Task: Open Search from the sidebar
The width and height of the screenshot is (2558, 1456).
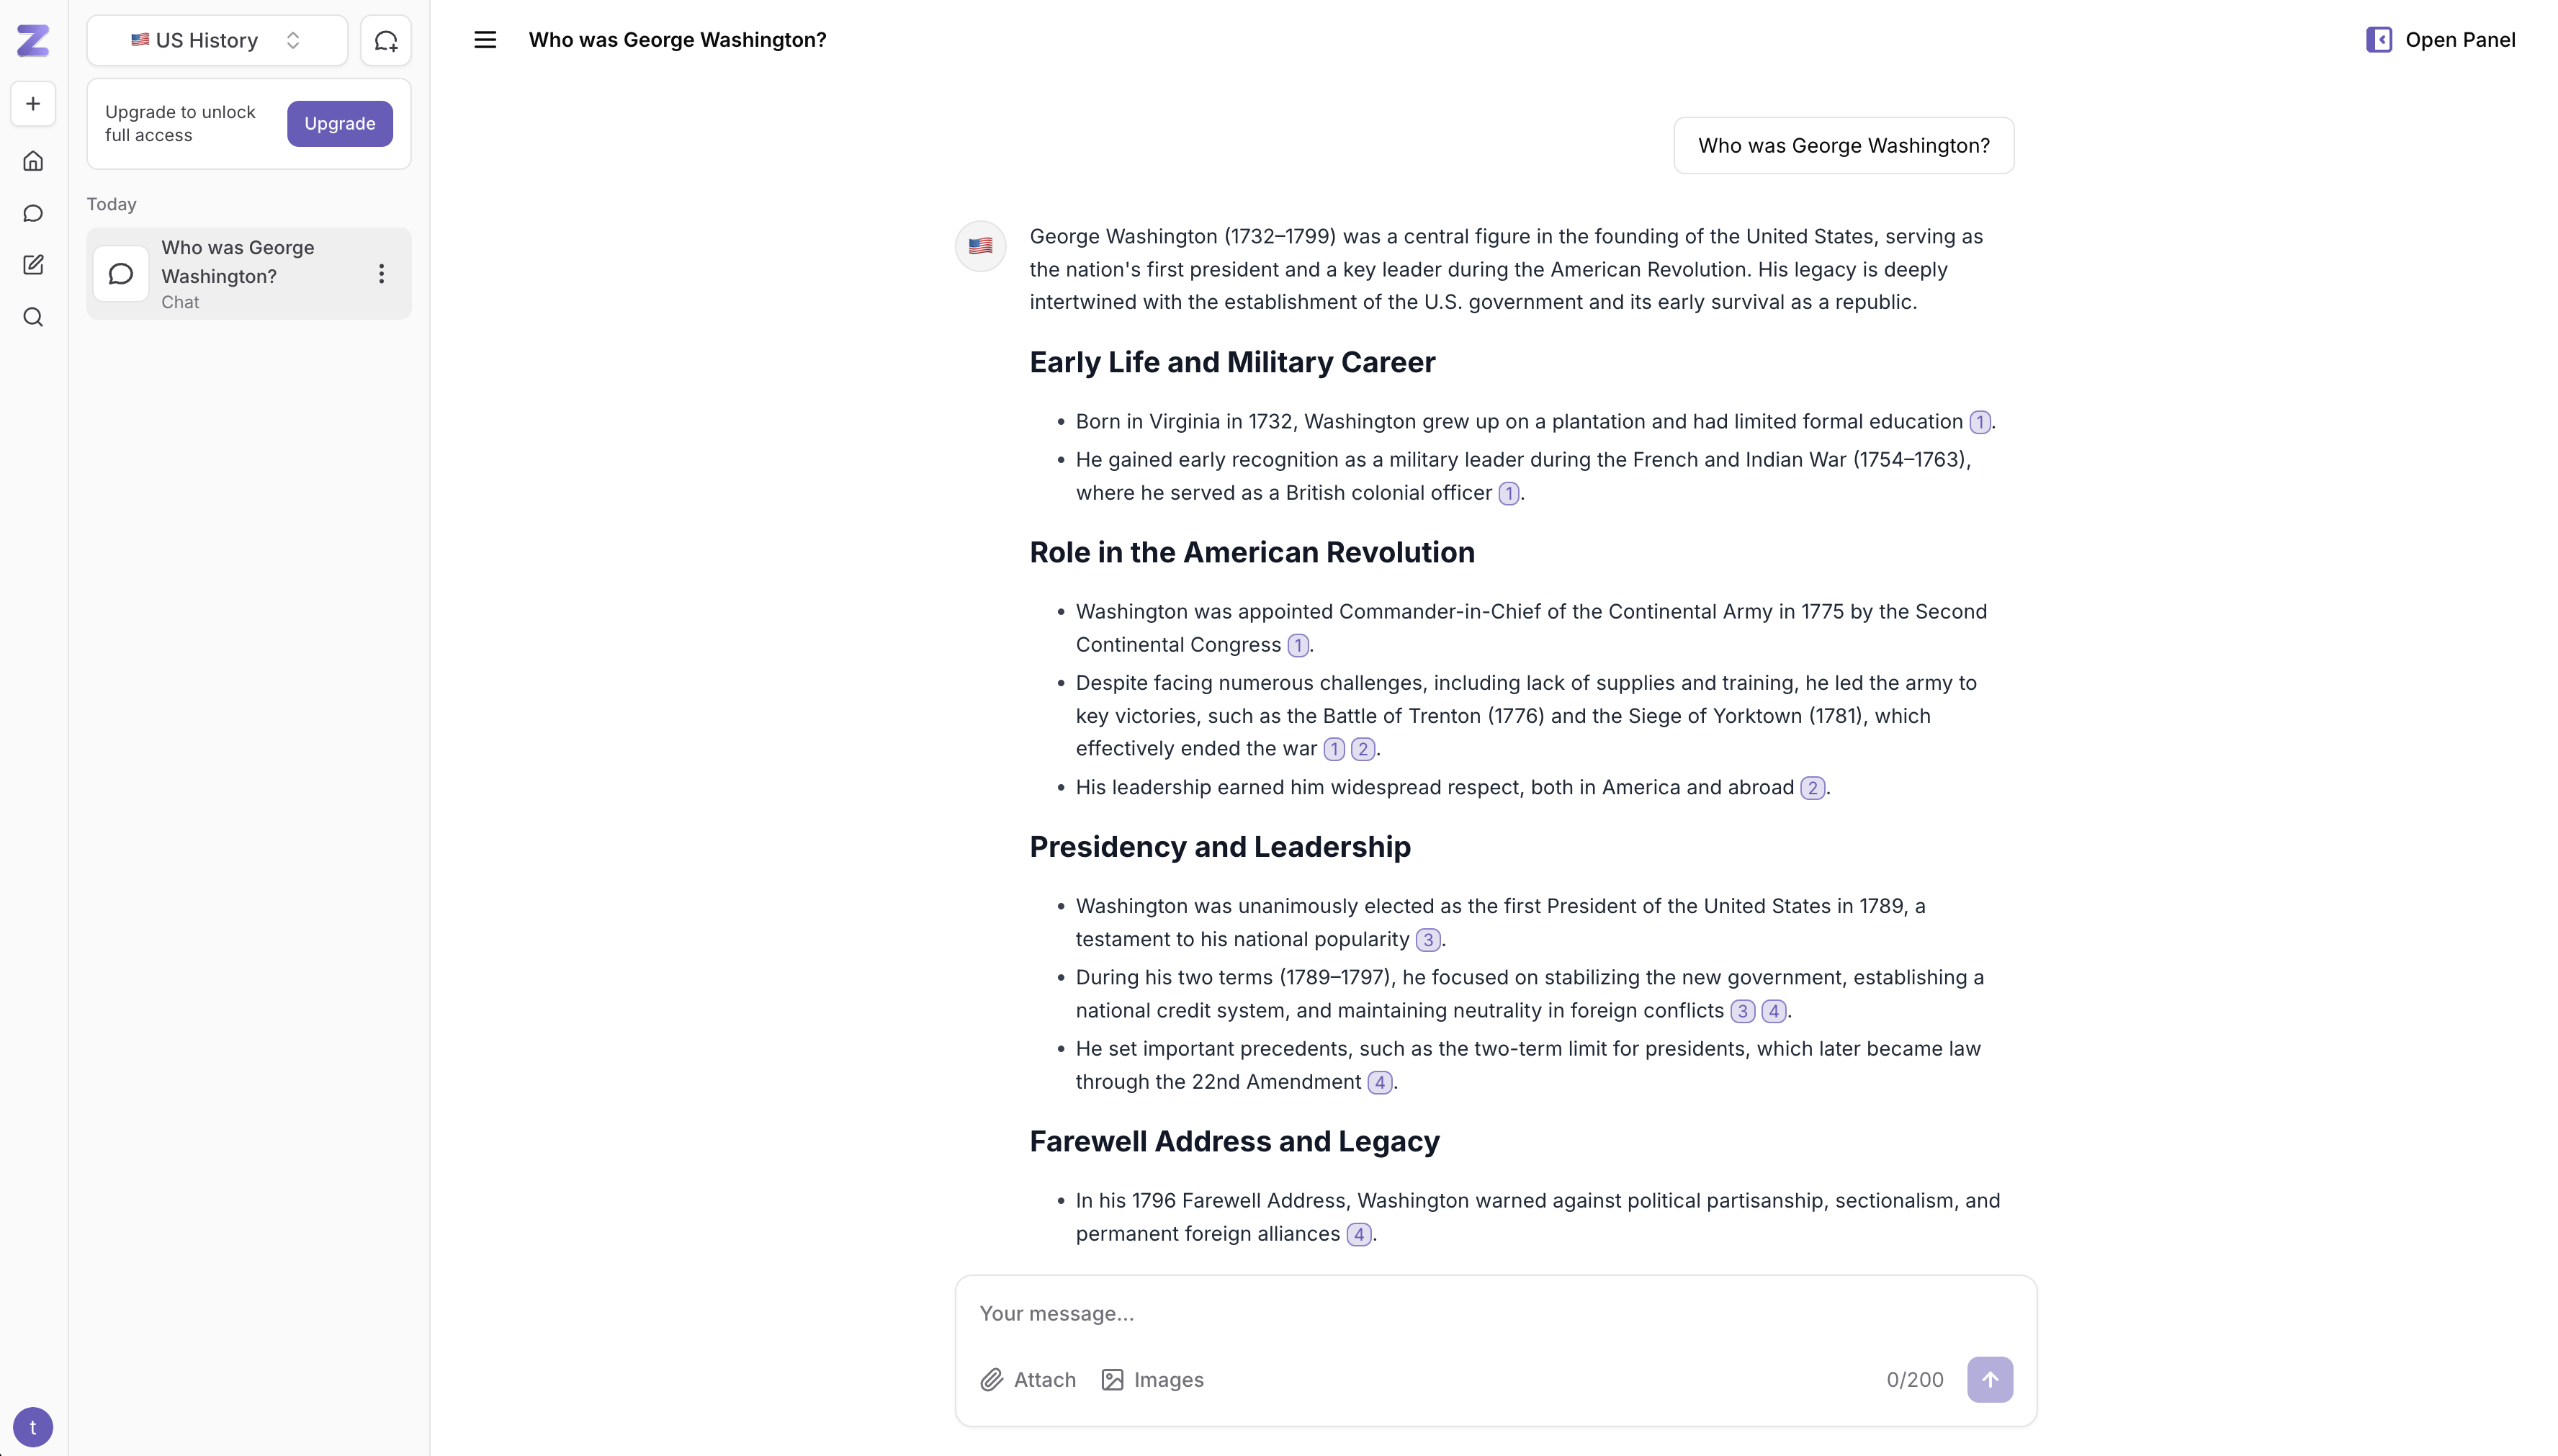Action: tap(33, 317)
